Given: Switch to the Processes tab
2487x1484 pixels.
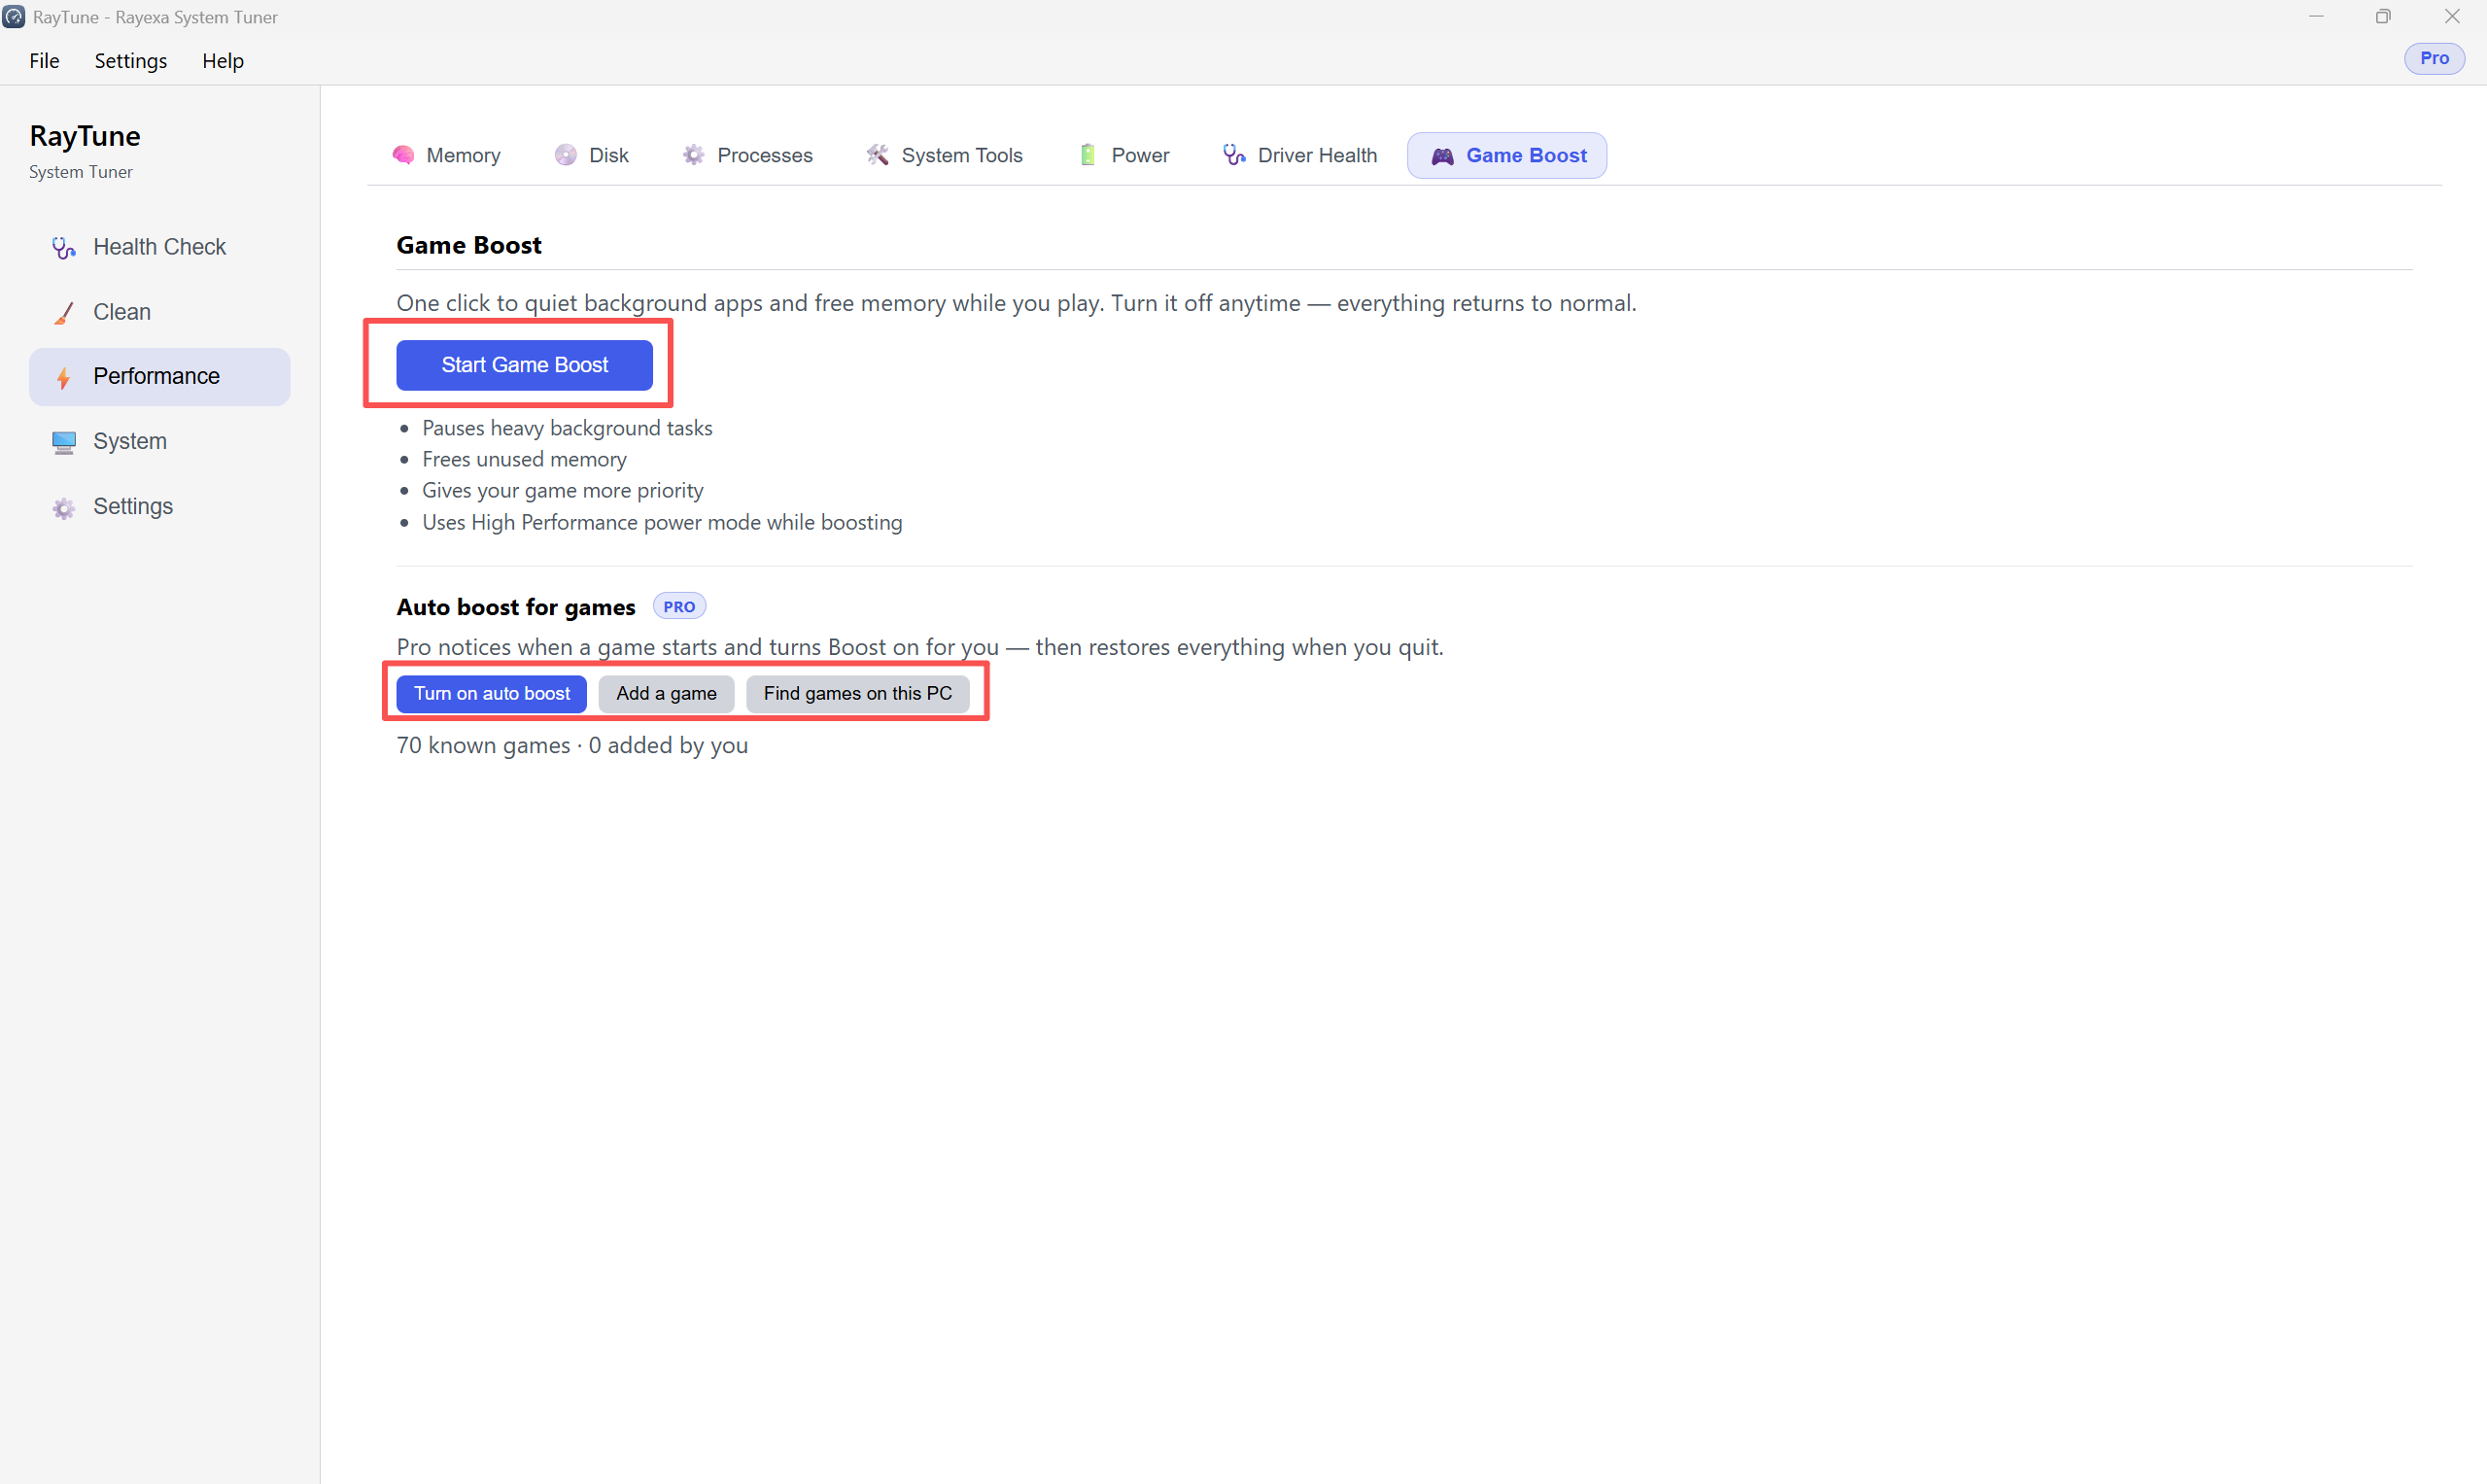Looking at the screenshot, I should (748, 155).
